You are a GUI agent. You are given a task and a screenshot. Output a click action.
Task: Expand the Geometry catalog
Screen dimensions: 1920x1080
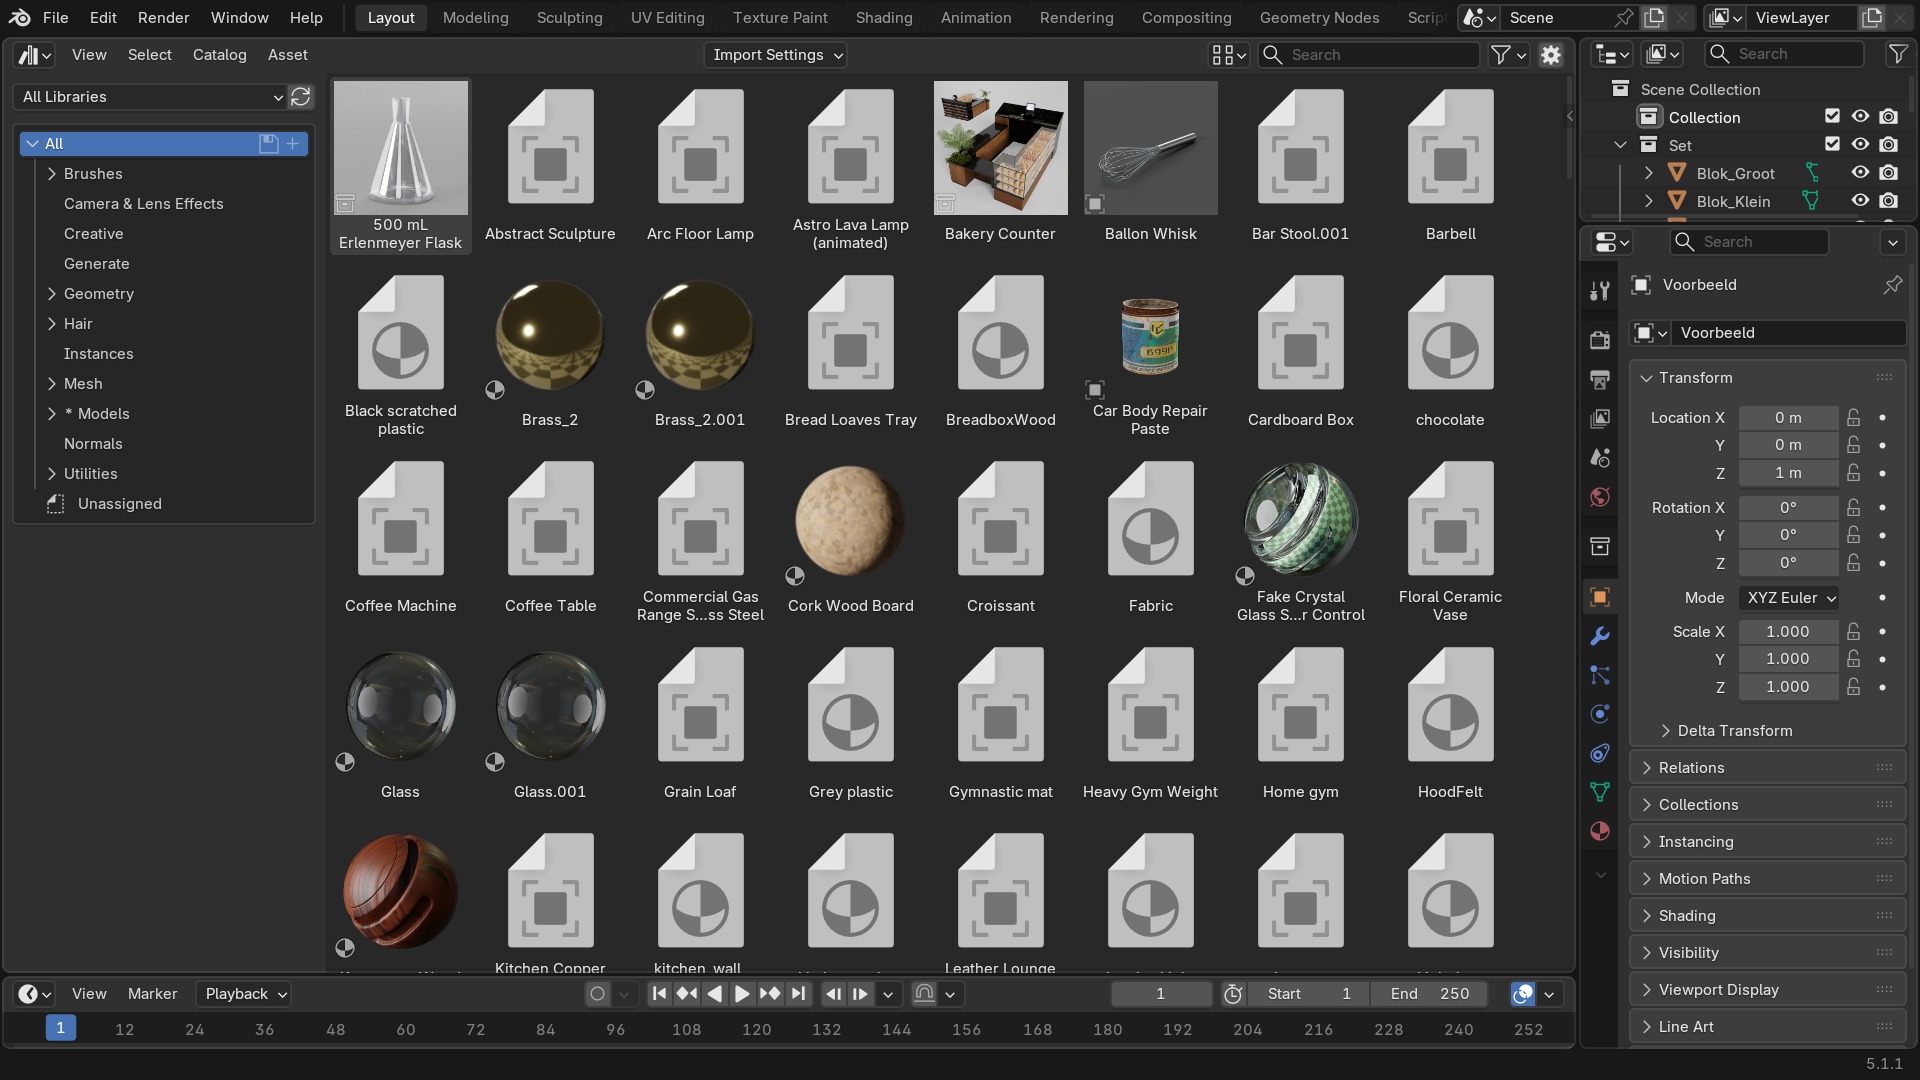(52, 294)
